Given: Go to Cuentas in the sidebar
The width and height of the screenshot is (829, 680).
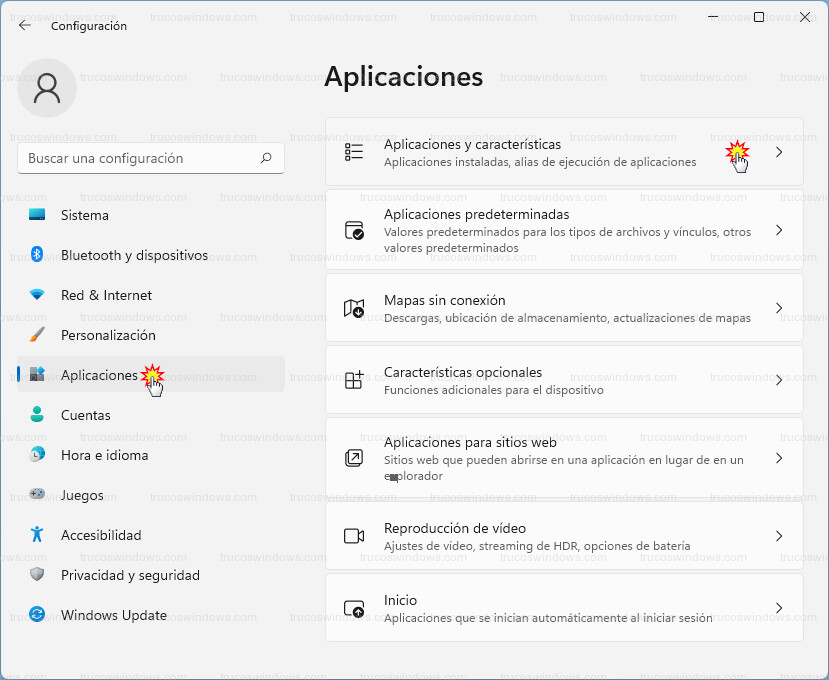Looking at the screenshot, I should (x=86, y=415).
